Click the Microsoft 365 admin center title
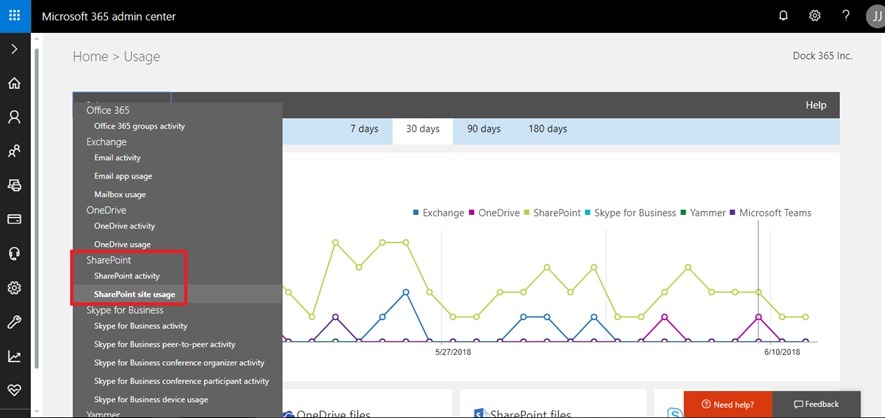 click(x=109, y=16)
